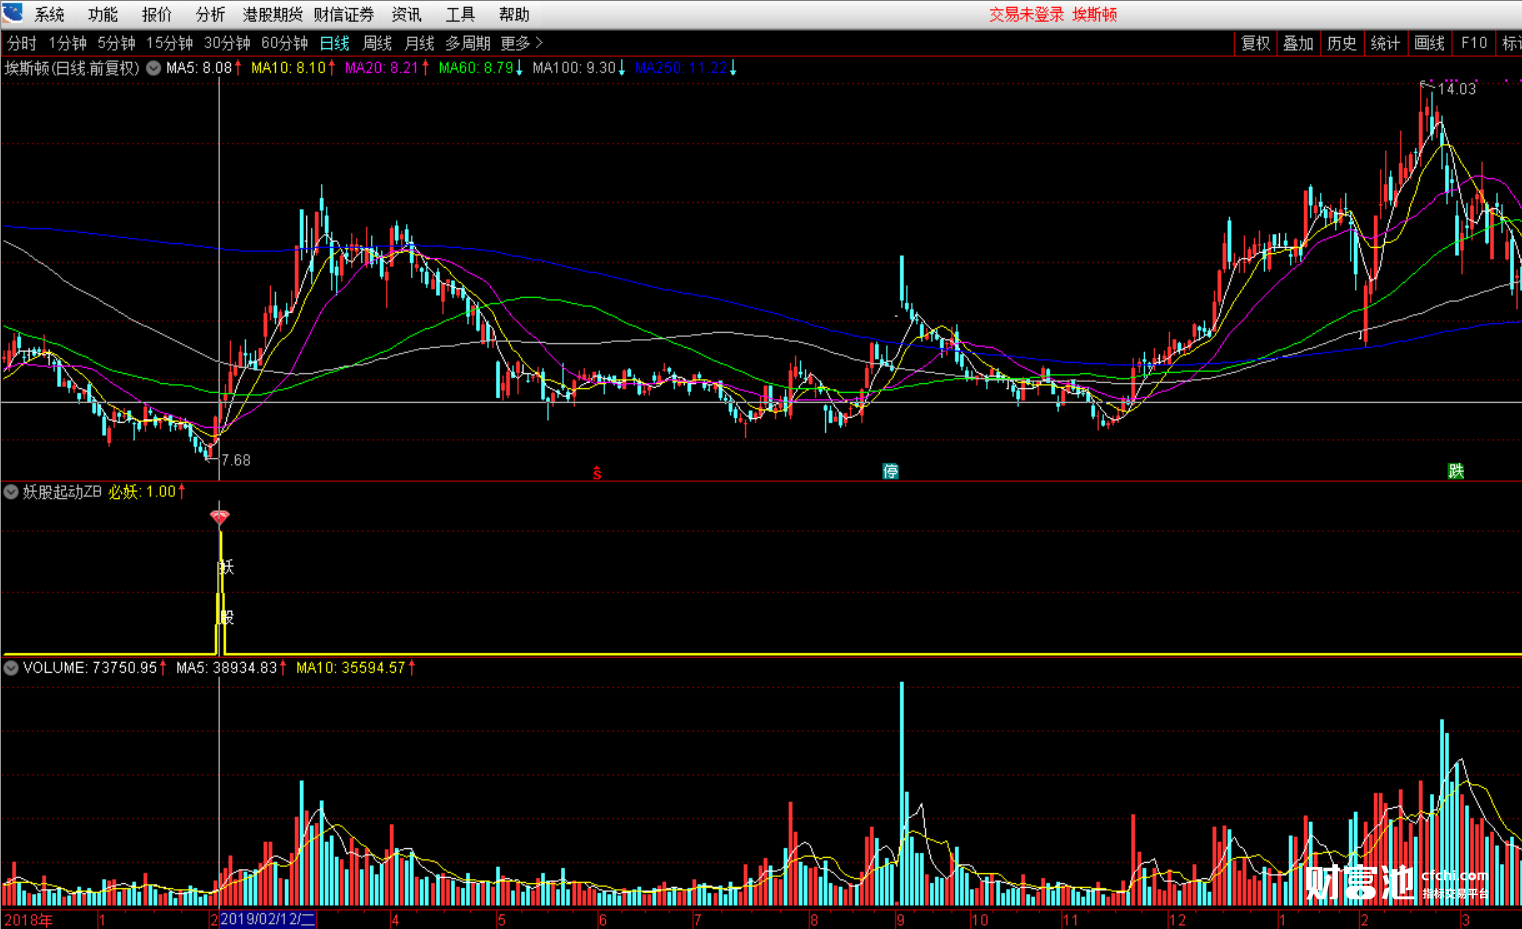Click the volume MA10: 35594.57 label

[x=350, y=668]
